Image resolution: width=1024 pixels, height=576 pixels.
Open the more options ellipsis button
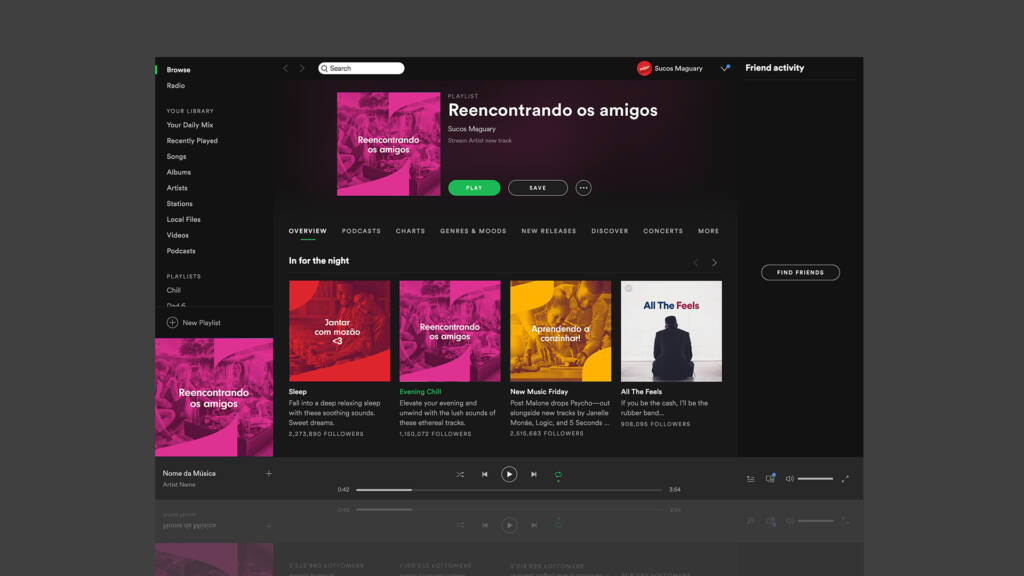583,188
